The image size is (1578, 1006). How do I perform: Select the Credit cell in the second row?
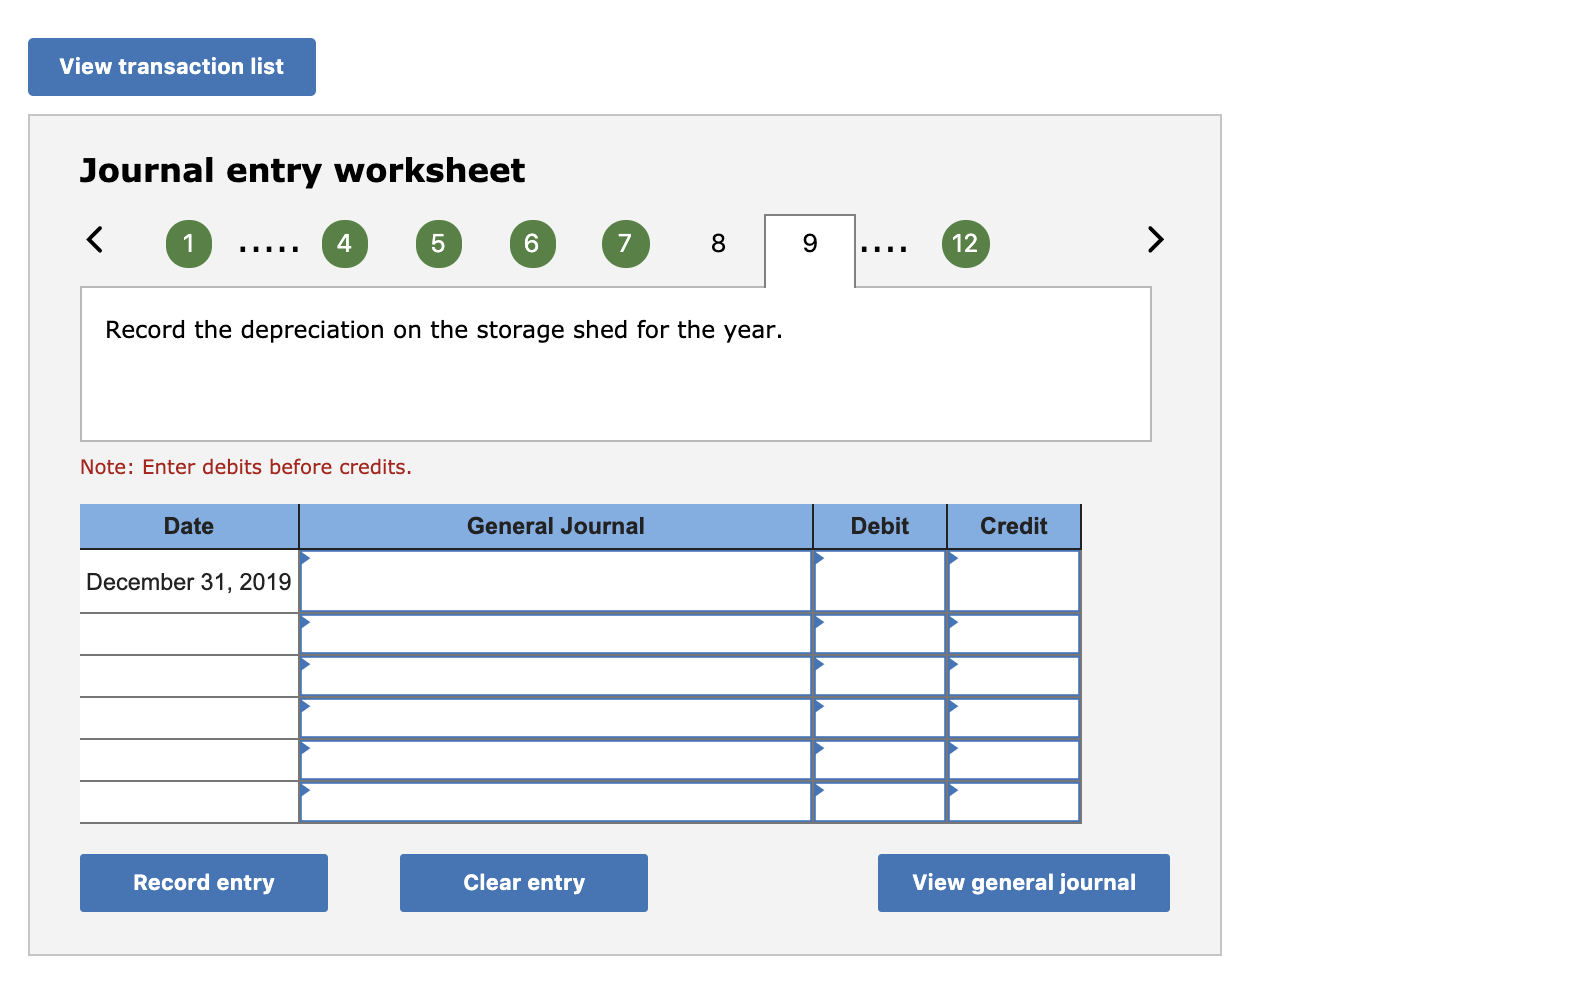click(x=1014, y=634)
